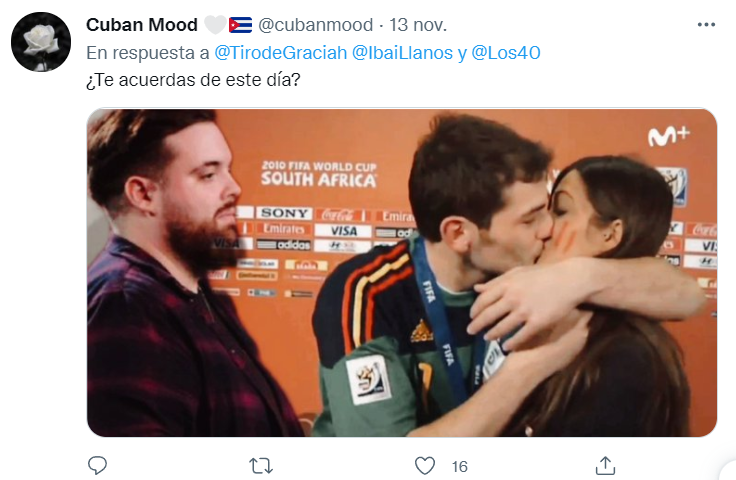Image resolution: width=736 pixels, height=480 pixels.
Task: Open the @cubanmood handle
Action: pyautogui.click(x=315, y=25)
